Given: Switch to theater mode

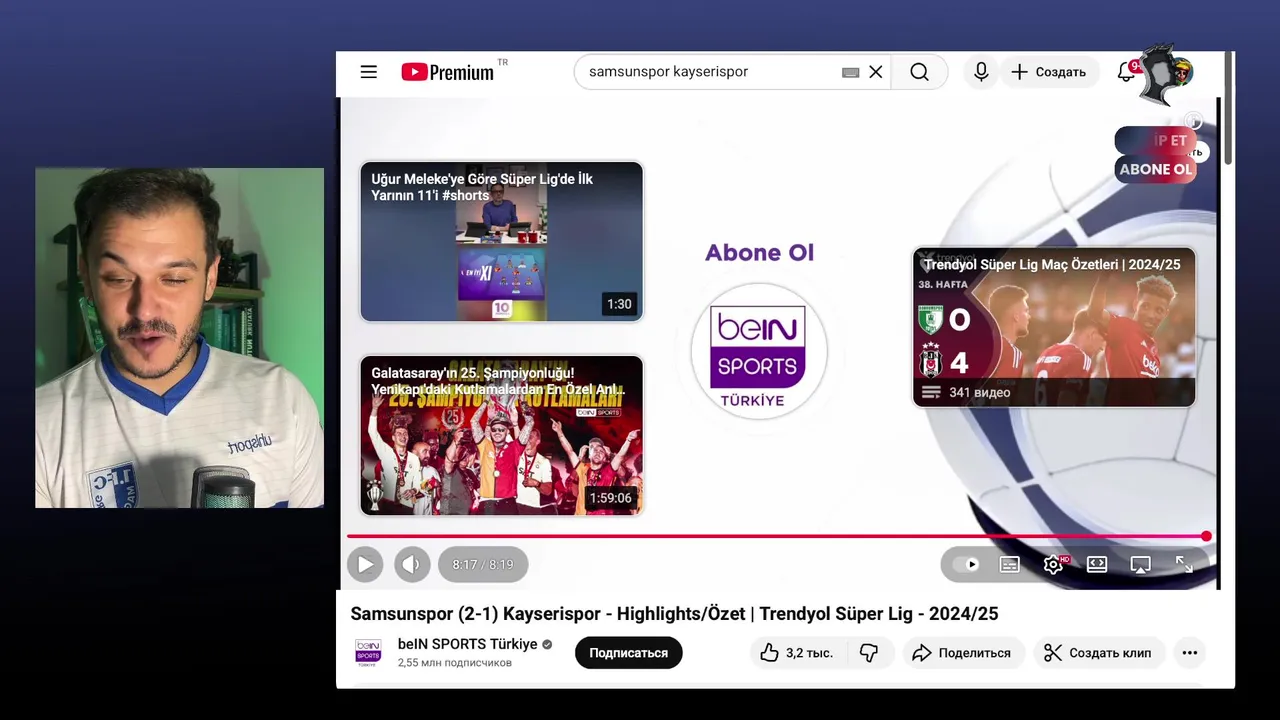Looking at the screenshot, I should point(1097,565).
